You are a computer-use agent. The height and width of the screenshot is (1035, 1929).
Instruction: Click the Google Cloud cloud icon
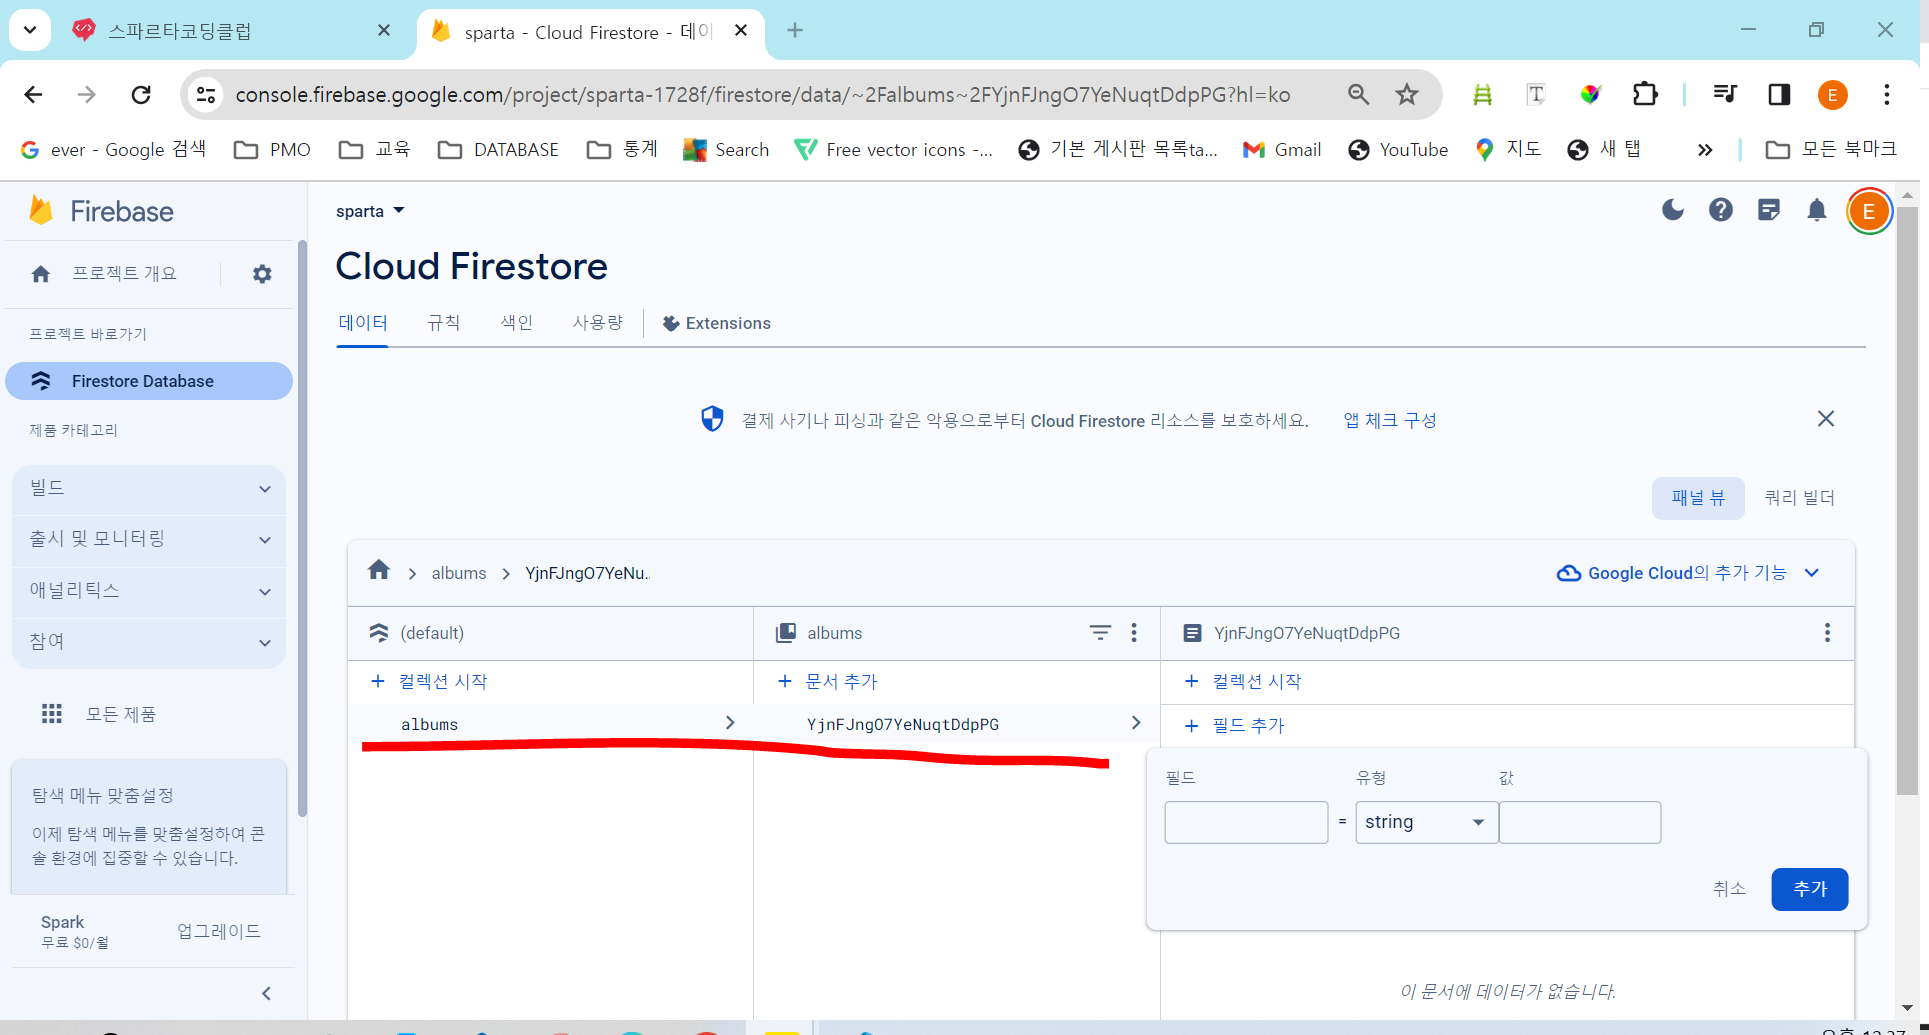point(1569,573)
